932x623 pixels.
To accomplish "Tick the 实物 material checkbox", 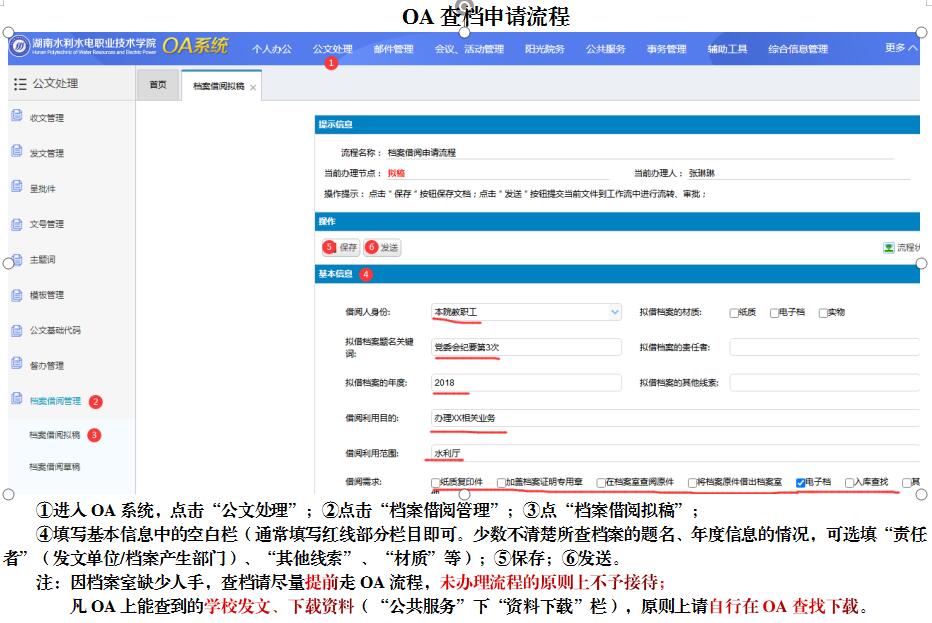I will 823,313.
